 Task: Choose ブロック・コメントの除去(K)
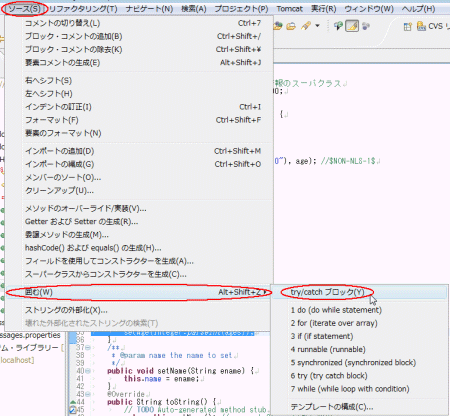[x=139, y=50]
